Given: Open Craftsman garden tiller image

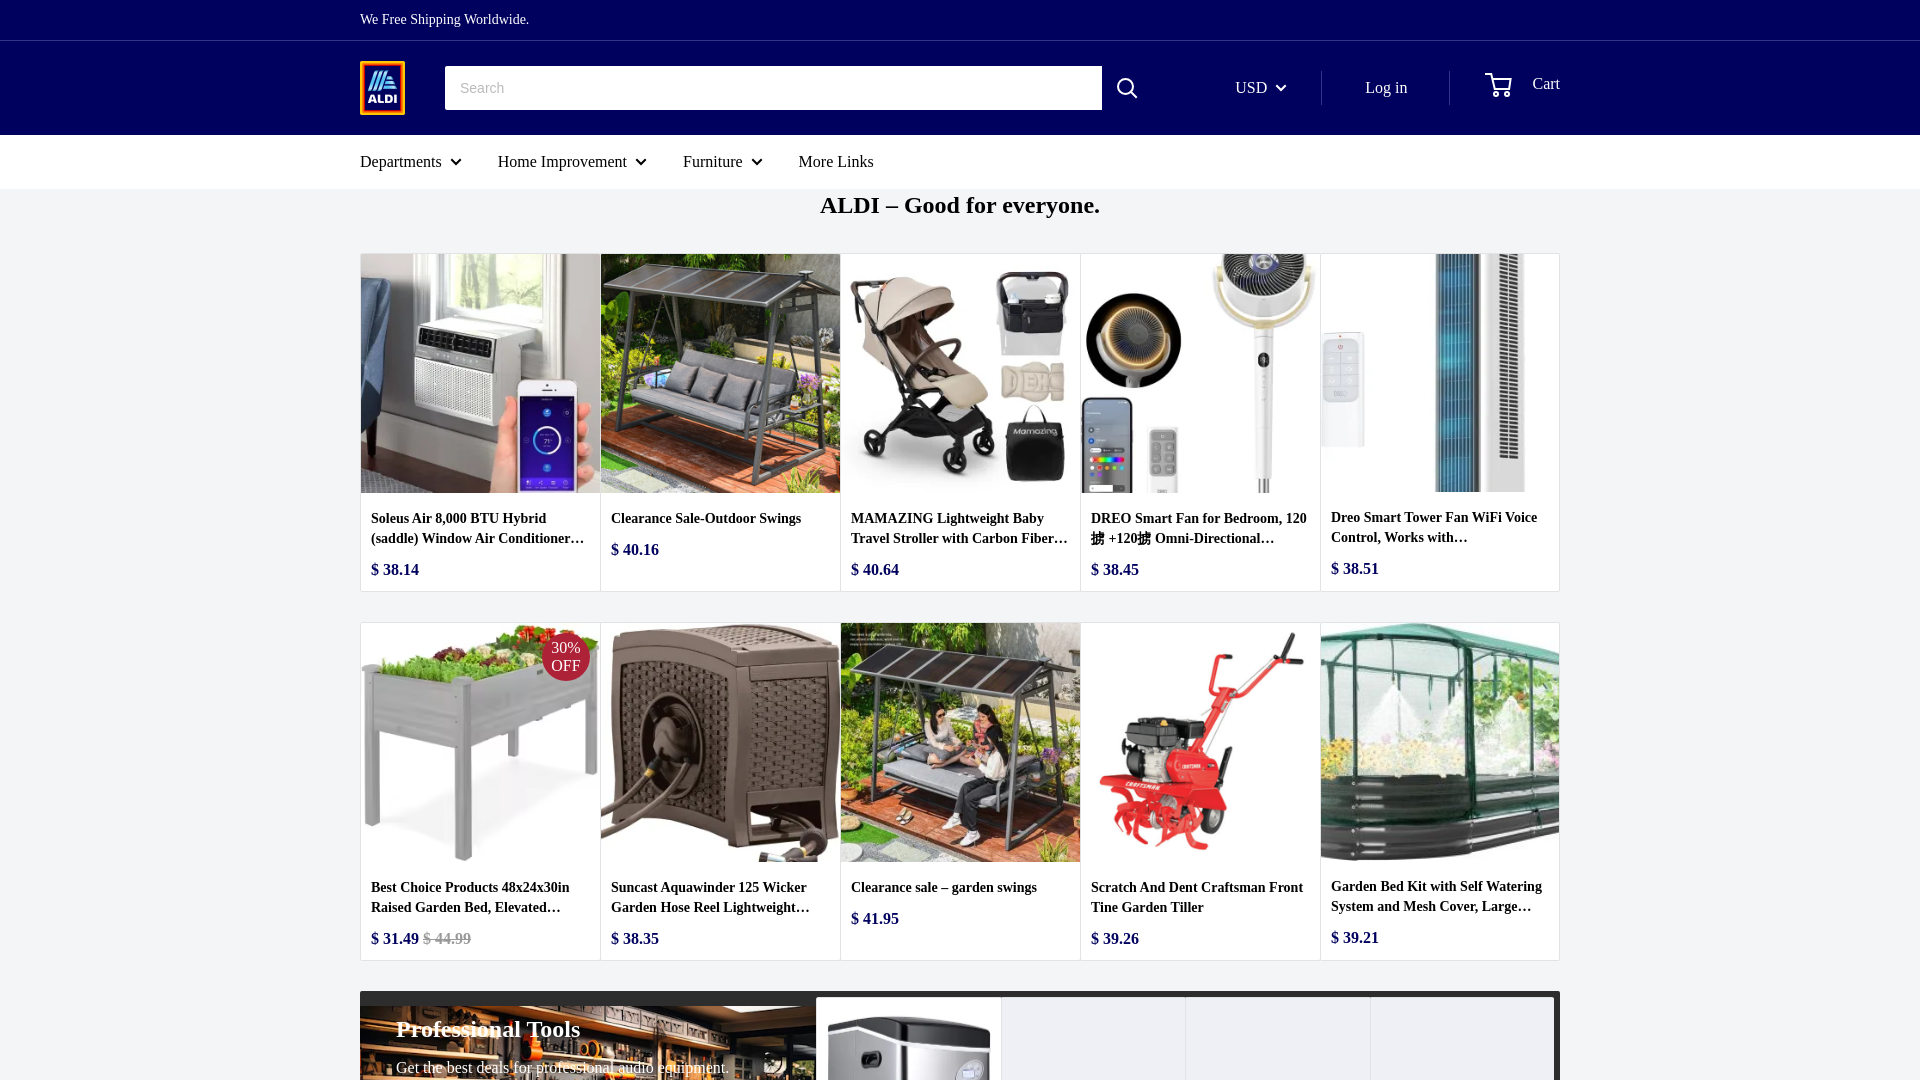Looking at the screenshot, I should (1200, 742).
